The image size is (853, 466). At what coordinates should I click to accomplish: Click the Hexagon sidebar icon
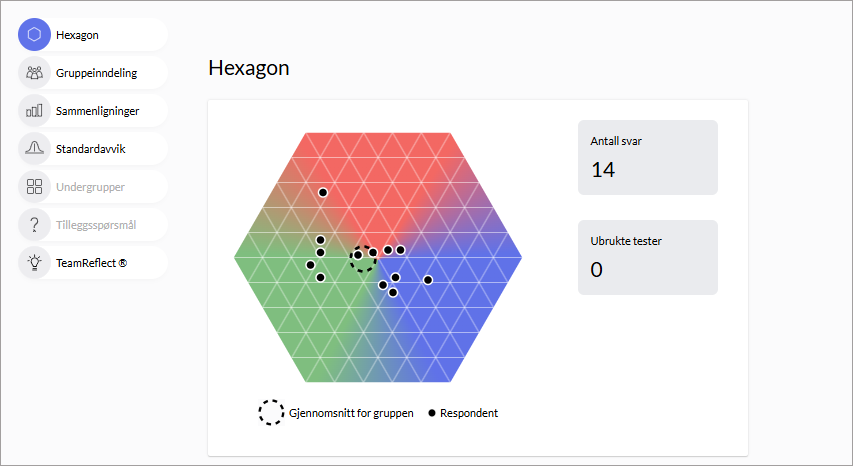coord(34,34)
